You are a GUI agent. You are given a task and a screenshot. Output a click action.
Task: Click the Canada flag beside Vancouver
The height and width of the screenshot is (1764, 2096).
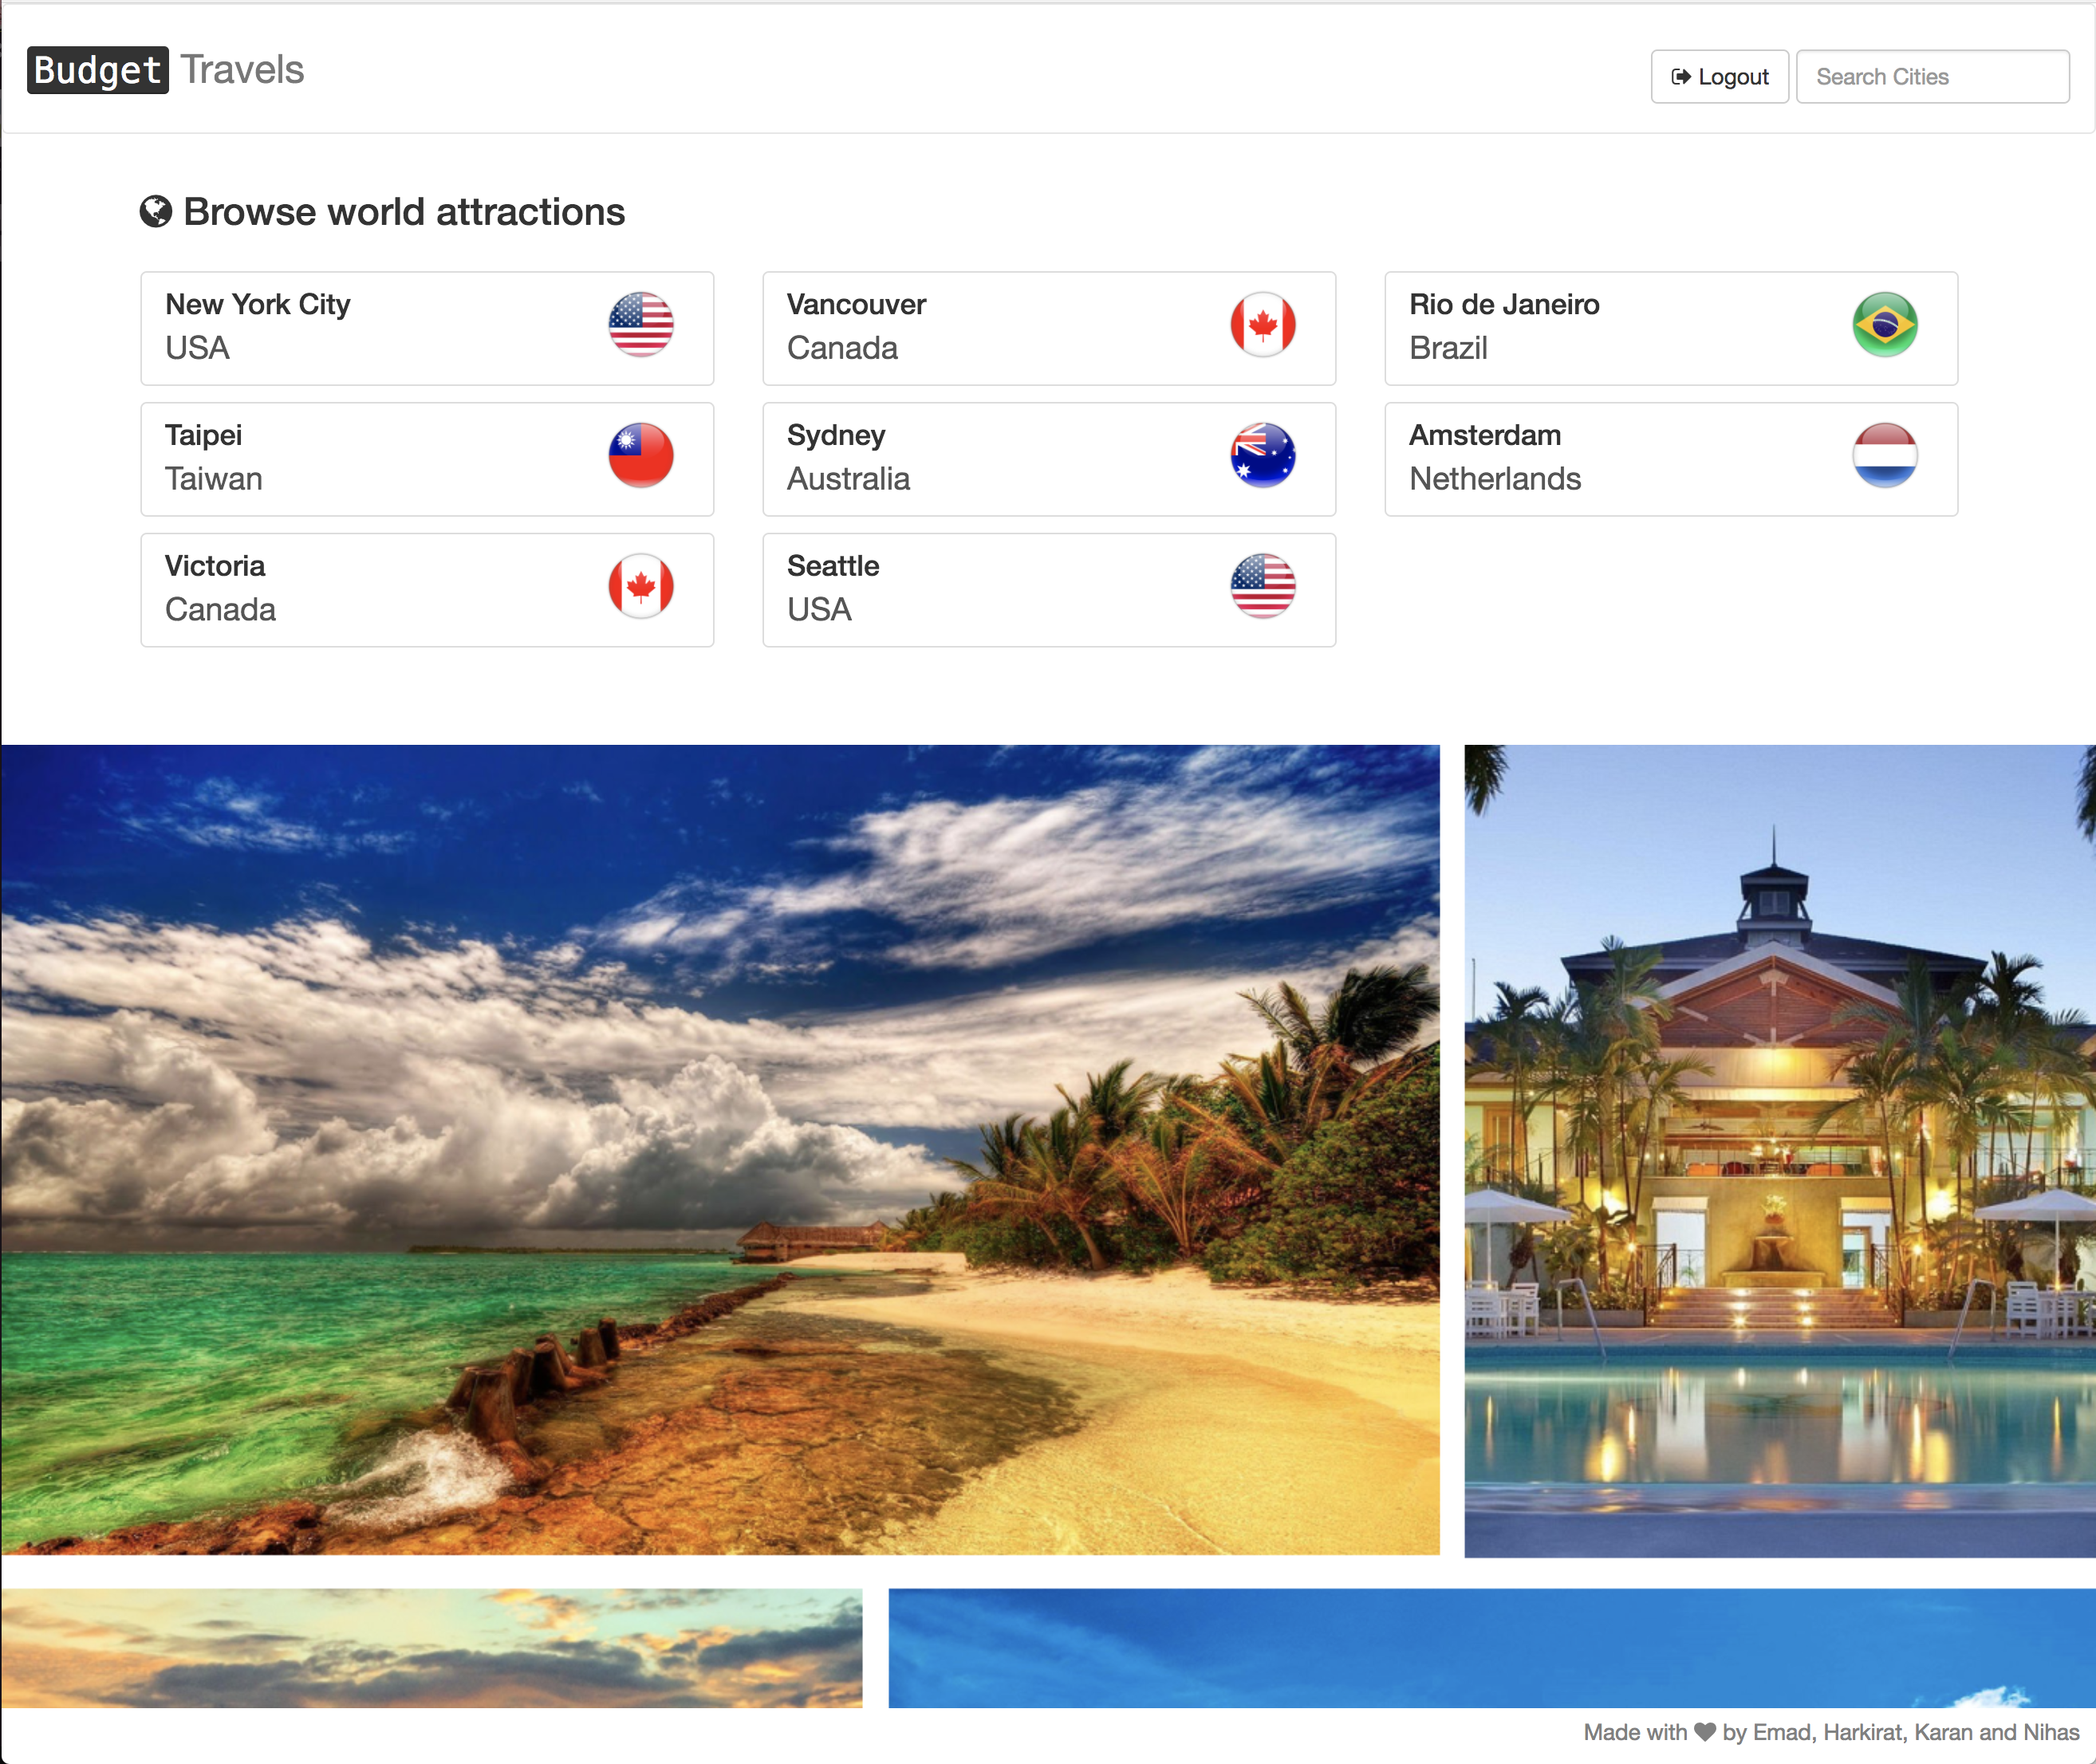(1263, 325)
